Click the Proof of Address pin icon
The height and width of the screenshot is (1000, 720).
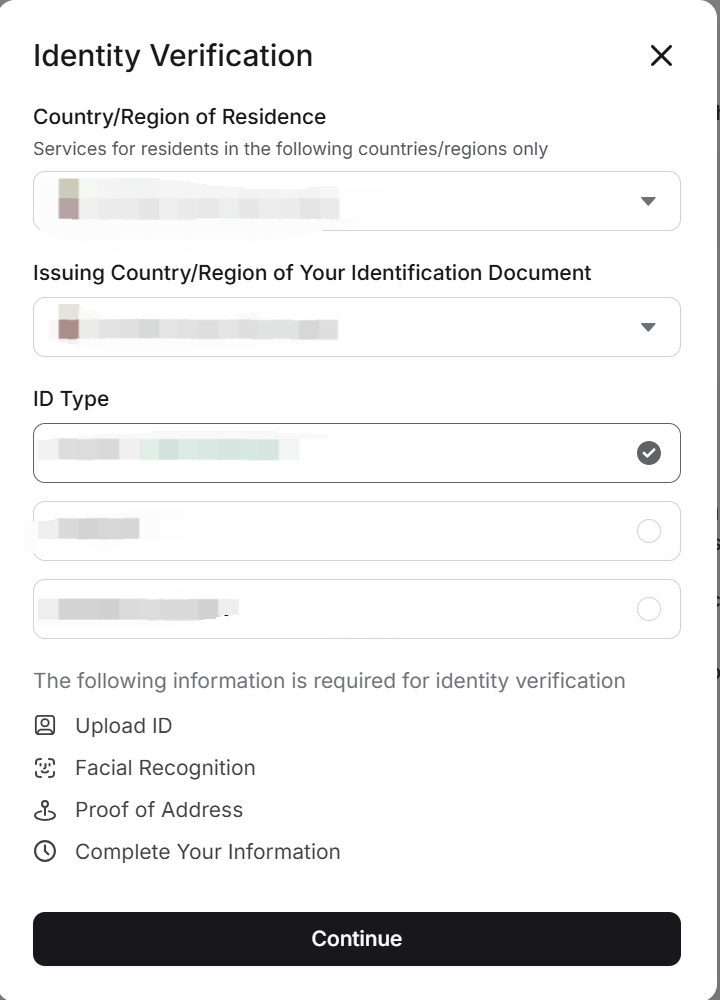pos(45,810)
